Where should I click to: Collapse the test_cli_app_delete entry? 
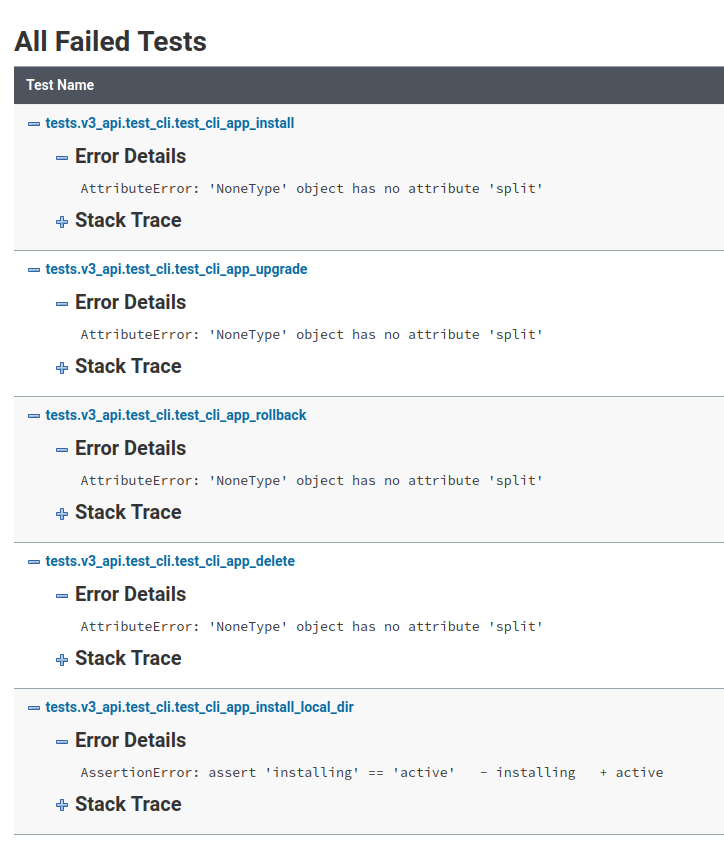point(32,561)
